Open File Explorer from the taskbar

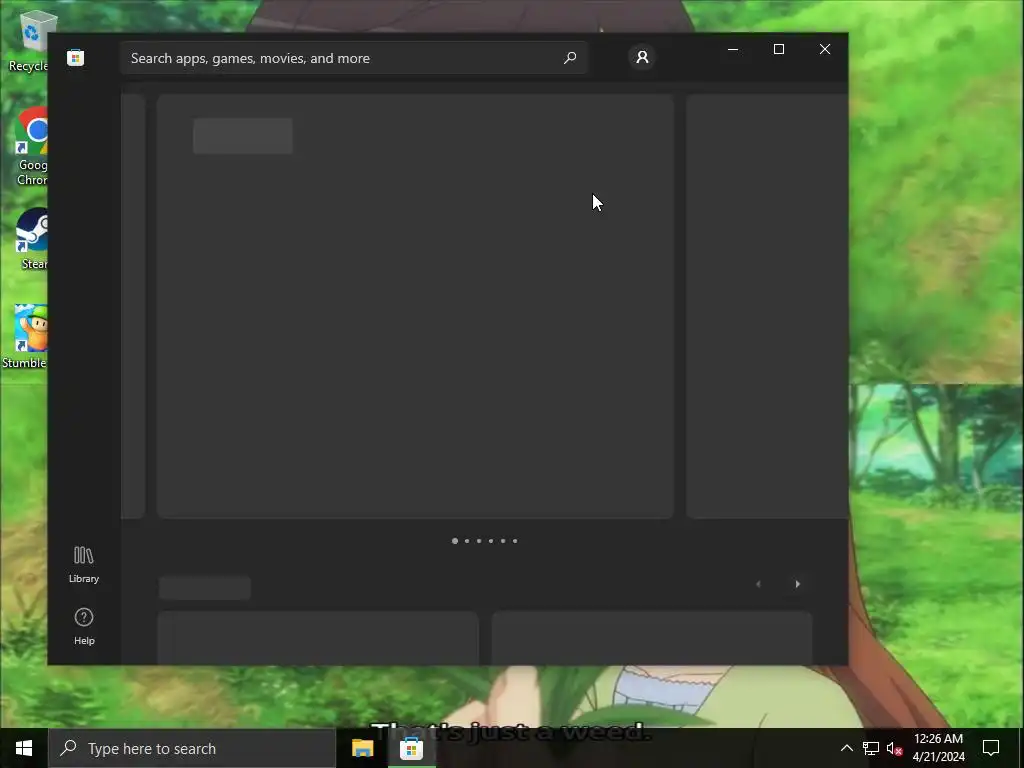point(362,748)
